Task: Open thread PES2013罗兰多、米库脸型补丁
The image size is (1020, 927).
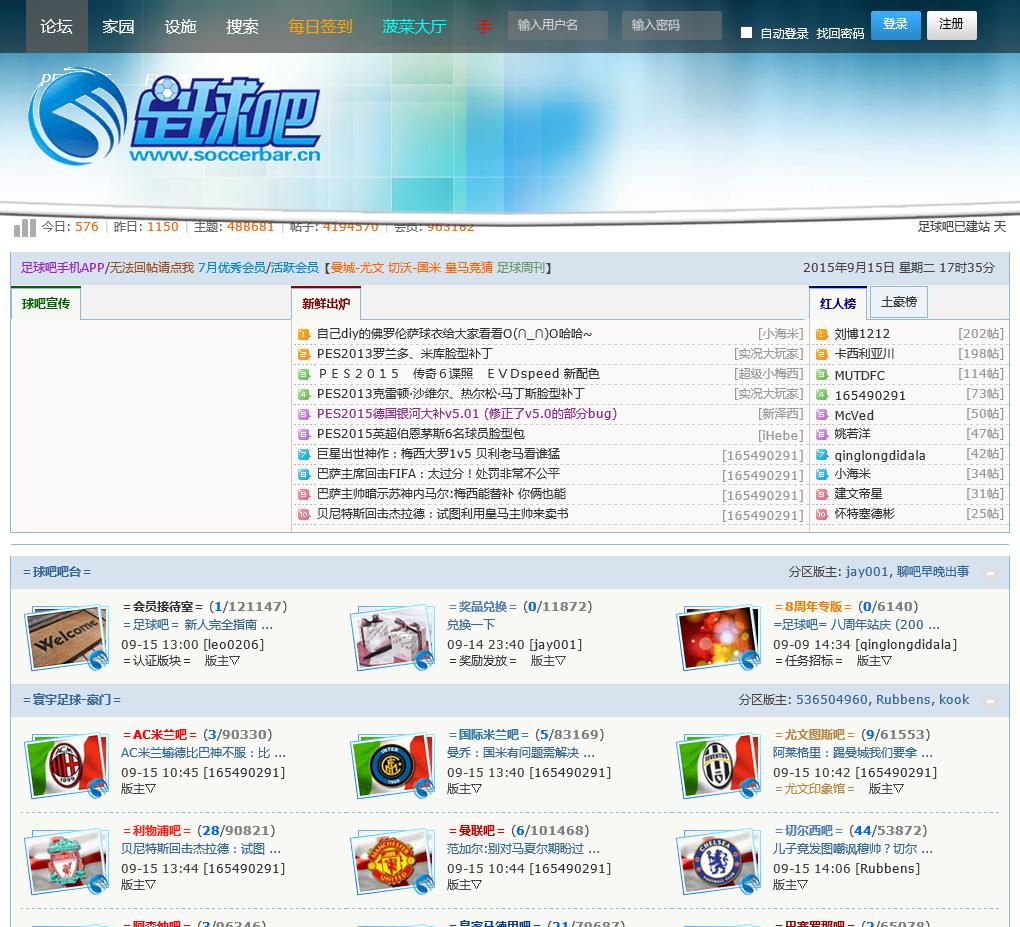Action: tap(405, 354)
